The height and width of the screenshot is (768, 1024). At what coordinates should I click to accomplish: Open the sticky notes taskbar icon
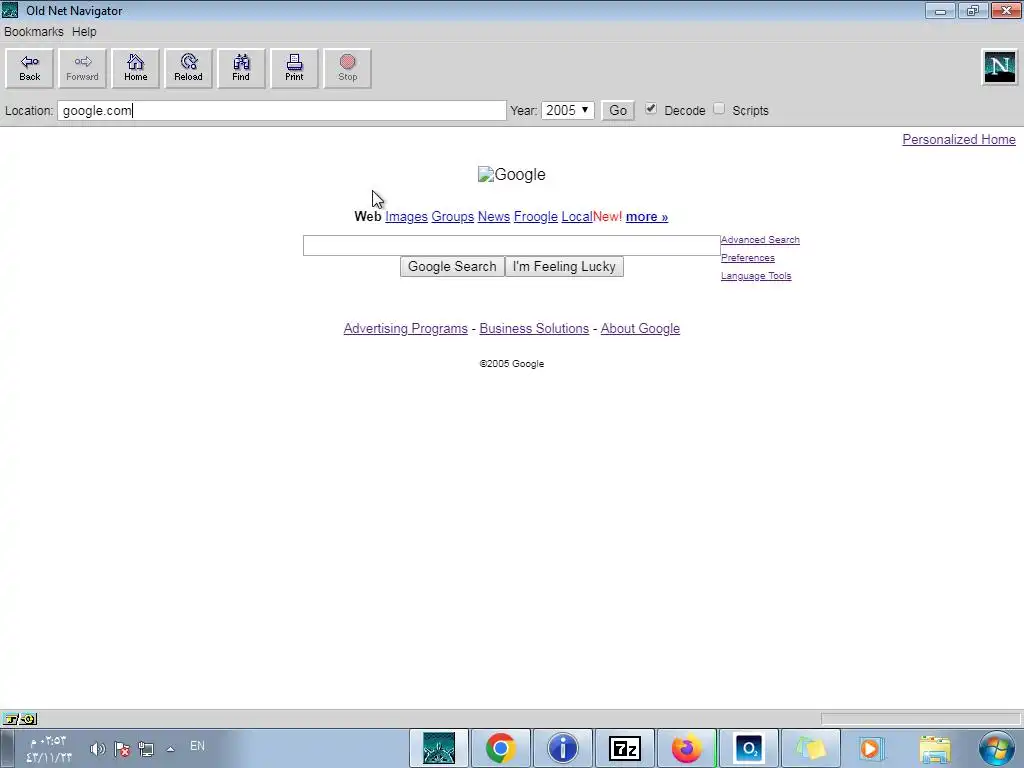tap(810, 748)
